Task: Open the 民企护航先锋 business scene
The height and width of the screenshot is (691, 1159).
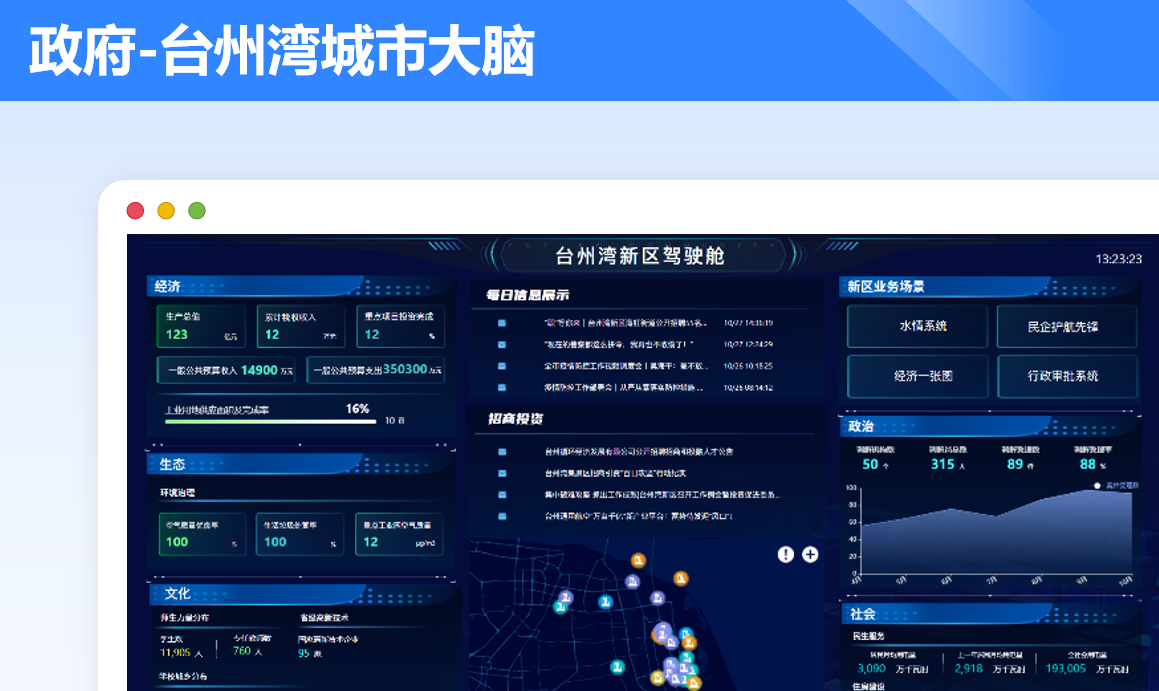Action: [x=1067, y=326]
